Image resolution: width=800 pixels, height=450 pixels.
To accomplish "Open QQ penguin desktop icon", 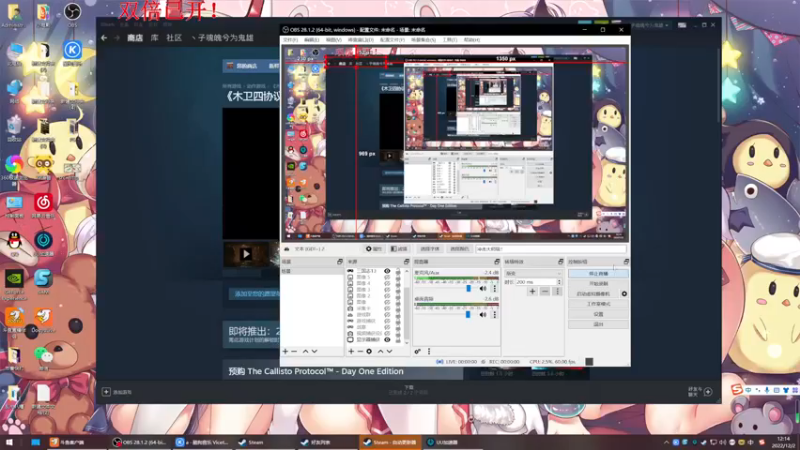I will pos(14,241).
